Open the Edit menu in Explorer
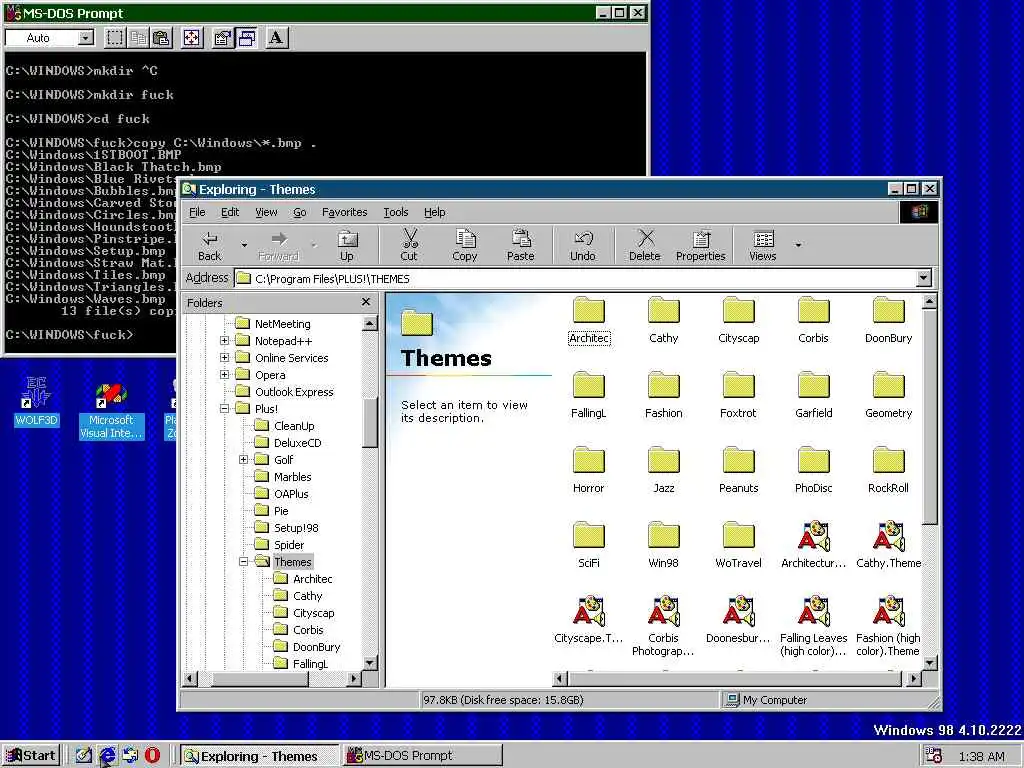The width and height of the screenshot is (1024, 768). coord(230,212)
